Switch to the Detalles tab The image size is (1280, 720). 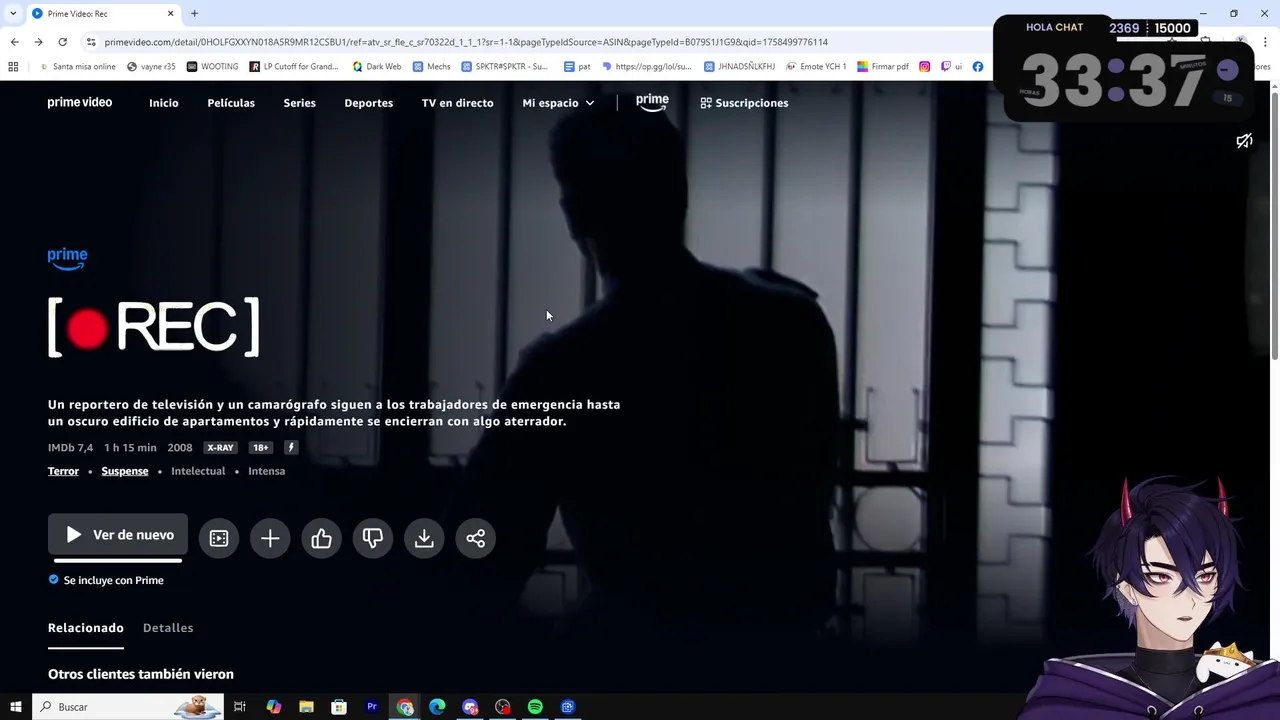(x=168, y=628)
